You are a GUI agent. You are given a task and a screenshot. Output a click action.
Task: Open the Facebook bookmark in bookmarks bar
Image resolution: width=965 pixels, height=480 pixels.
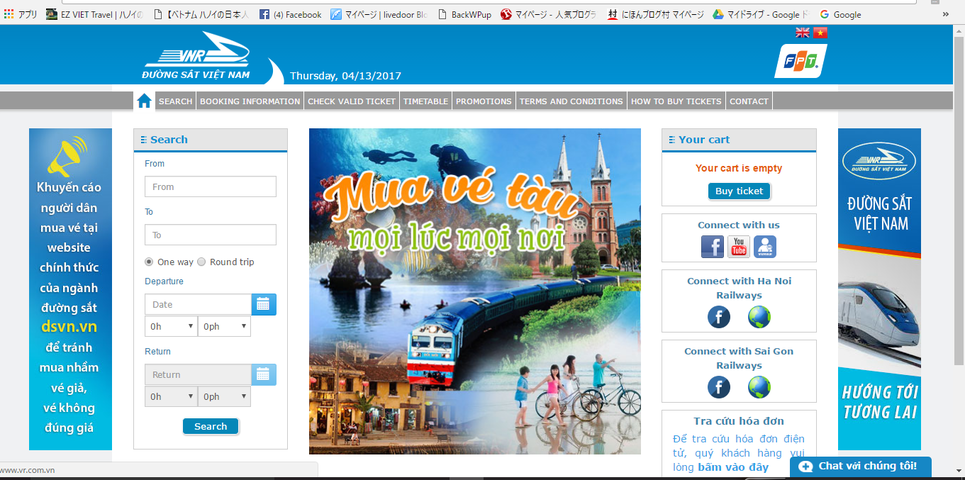tap(290, 14)
